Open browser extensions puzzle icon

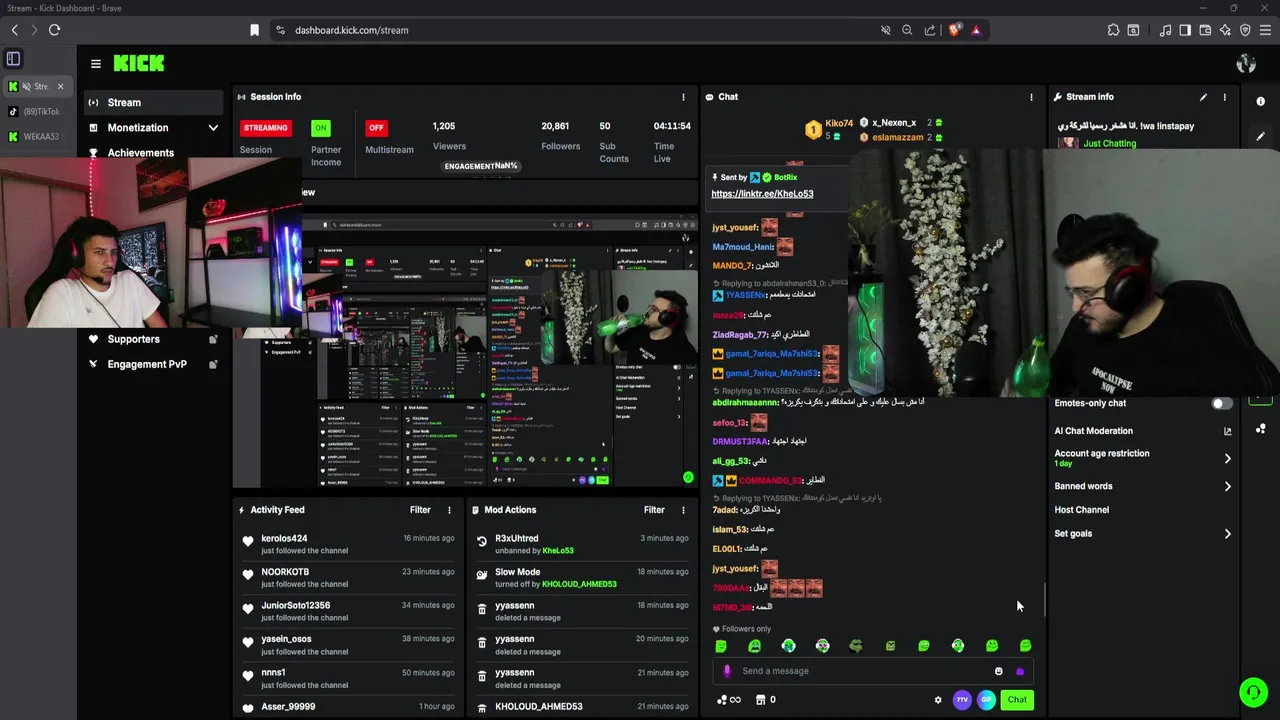(x=1113, y=30)
